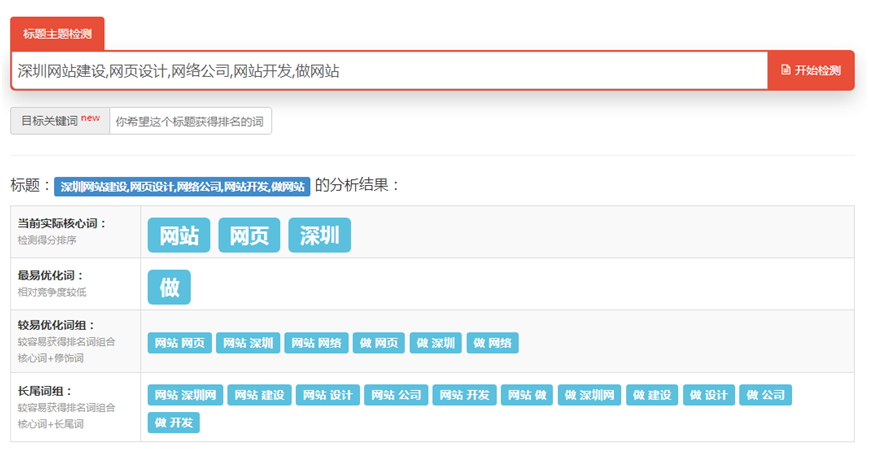The height and width of the screenshot is (449, 869).
Task: Choose the 网站 网络 phrase tag
Action: click(316, 343)
